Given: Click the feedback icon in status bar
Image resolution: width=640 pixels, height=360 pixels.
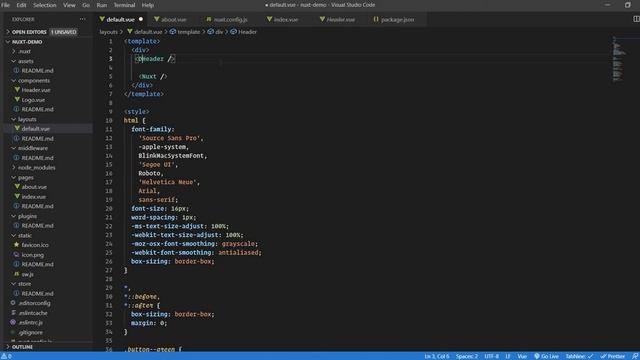Looking at the screenshot, I should [x=635, y=356].
